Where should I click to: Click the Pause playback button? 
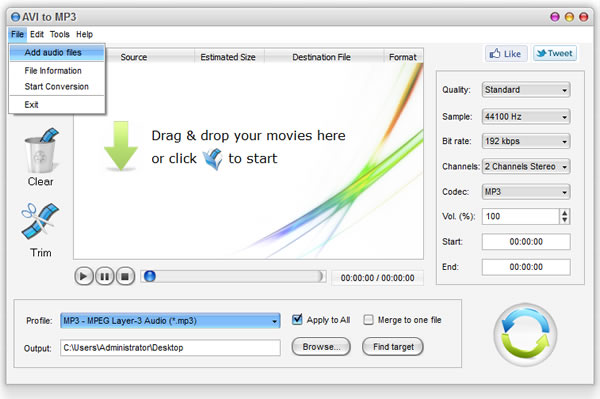[x=104, y=276]
